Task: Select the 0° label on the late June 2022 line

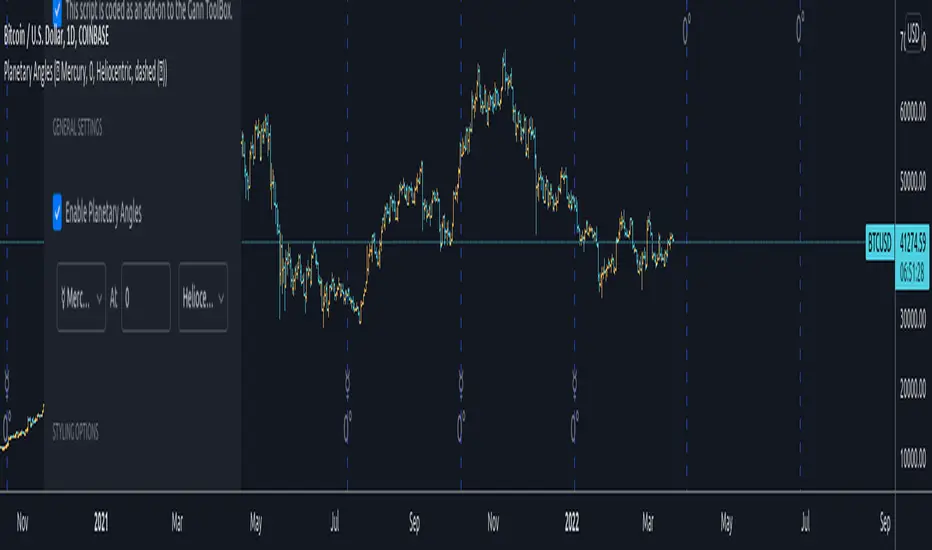Action: [x=801, y=30]
